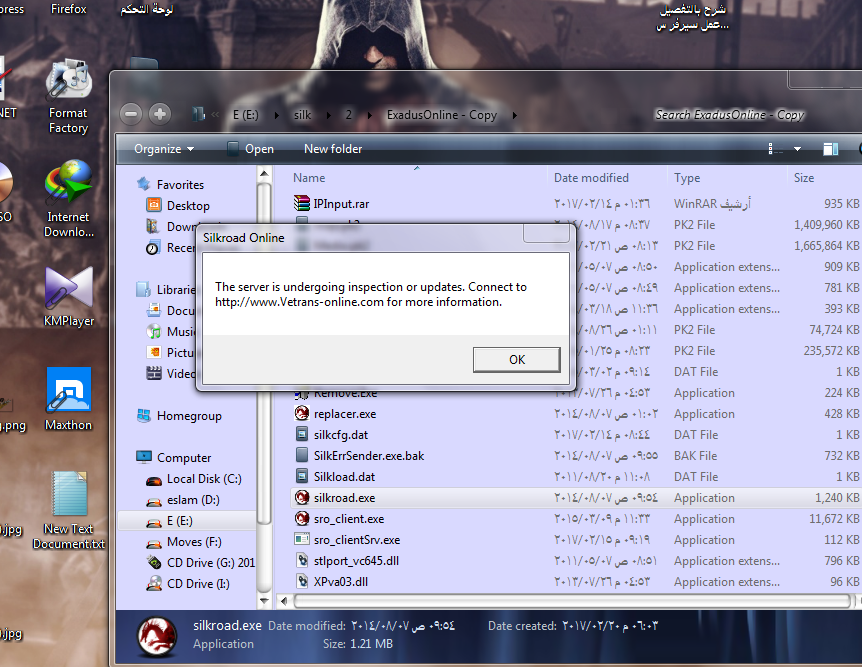
Task: Click OK in the Silkroad Online dialog
Action: [516, 360]
